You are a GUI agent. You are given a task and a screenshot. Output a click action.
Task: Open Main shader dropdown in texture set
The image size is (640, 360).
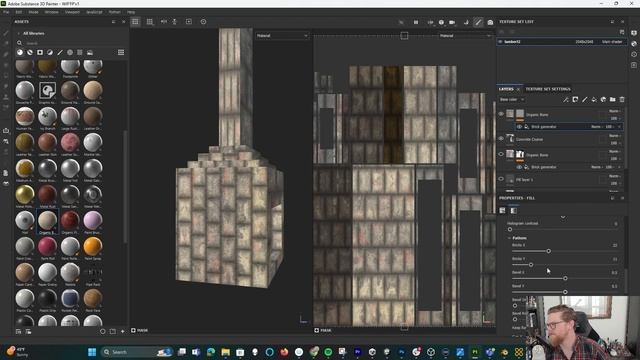click(x=612, y=42)
